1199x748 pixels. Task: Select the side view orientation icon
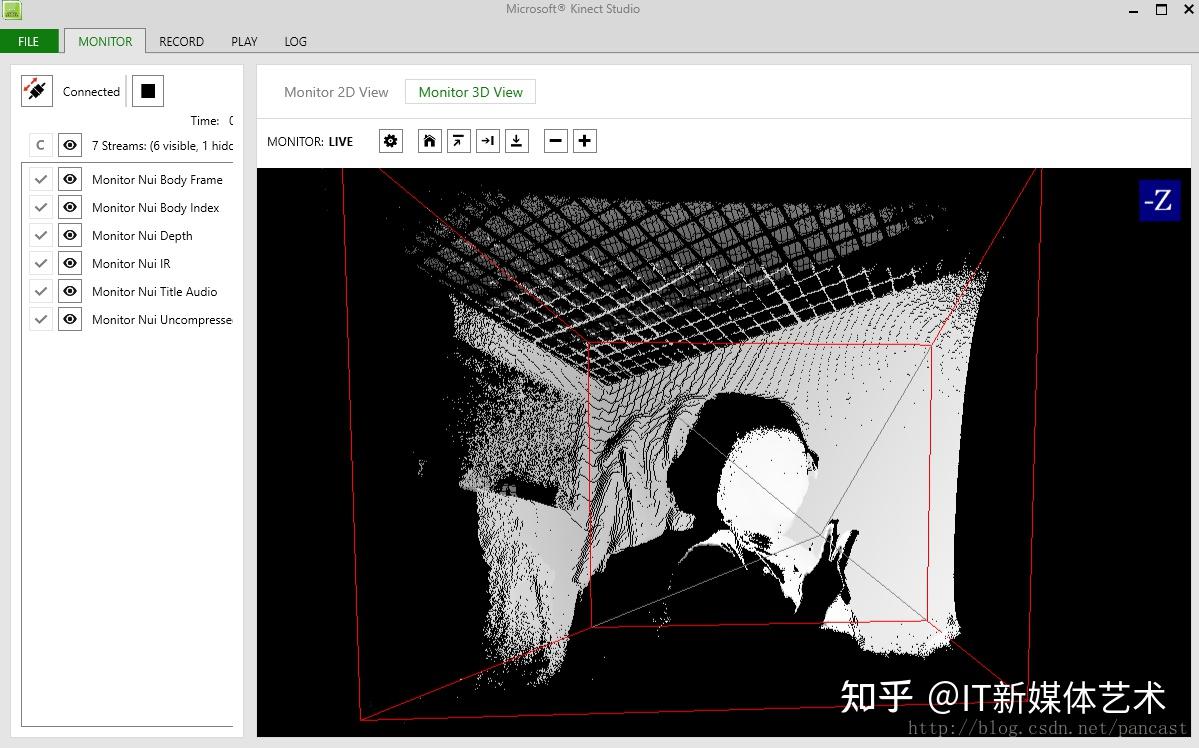tap(487, 140)
